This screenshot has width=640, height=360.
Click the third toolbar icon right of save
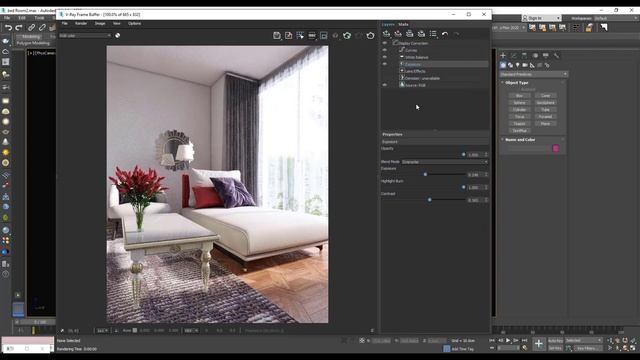coord(312,36)
